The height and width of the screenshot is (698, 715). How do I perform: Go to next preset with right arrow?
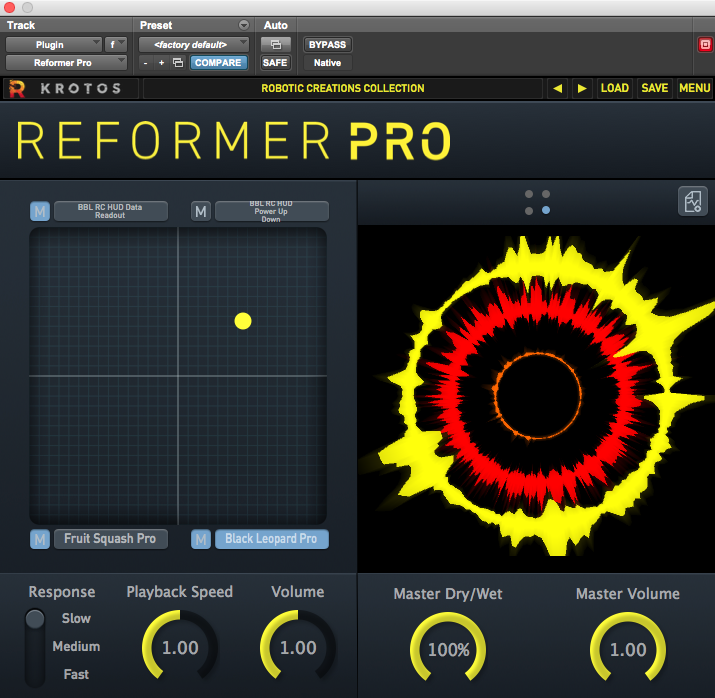(x=582, y=88)
